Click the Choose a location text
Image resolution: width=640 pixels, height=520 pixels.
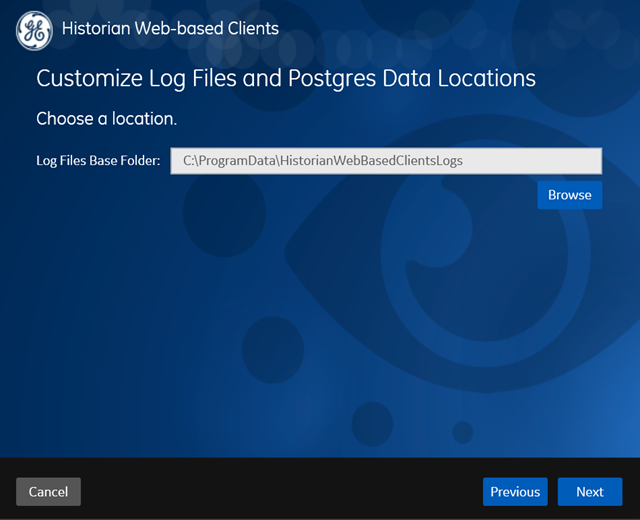(x=107, y=119)
